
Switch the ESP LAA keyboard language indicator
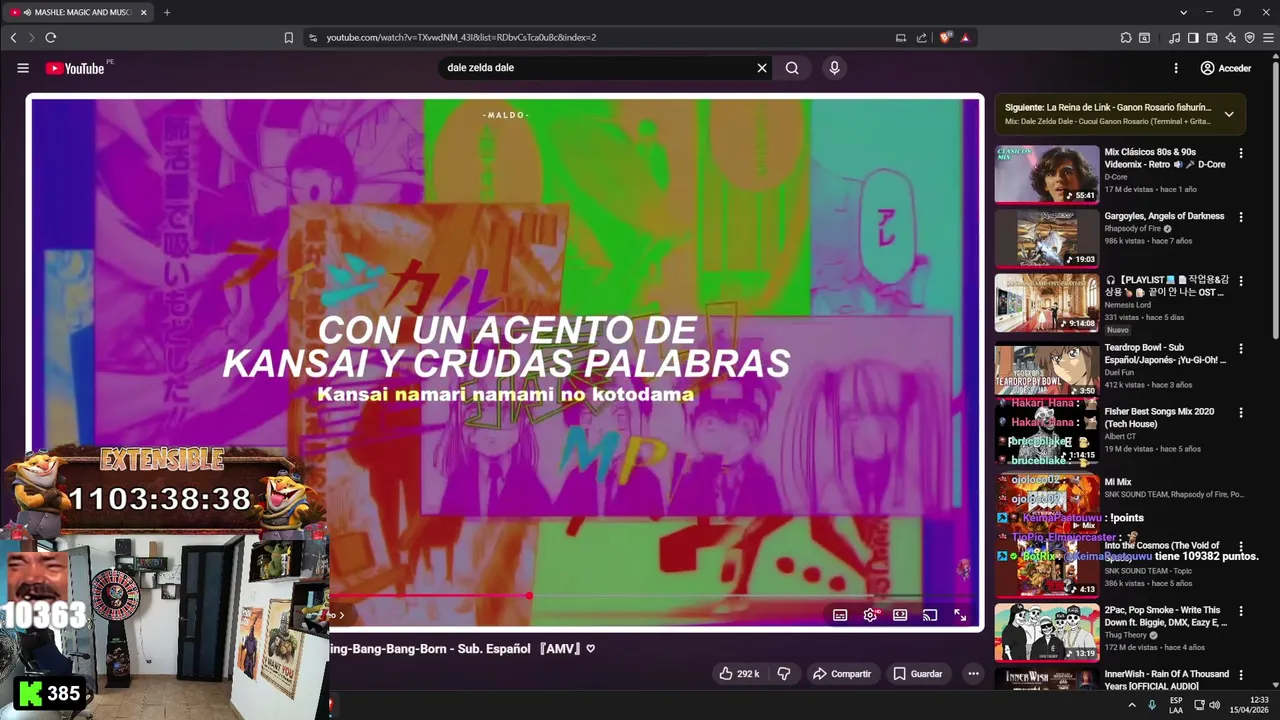pyautogui.click(x=1176, y=705)
